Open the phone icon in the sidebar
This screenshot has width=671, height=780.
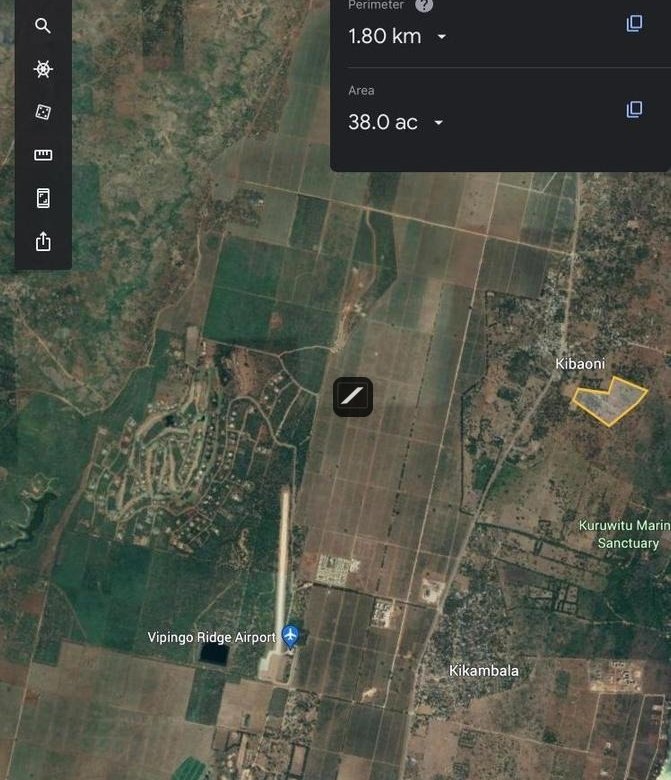pyautogui.click(x=43, y=198)
